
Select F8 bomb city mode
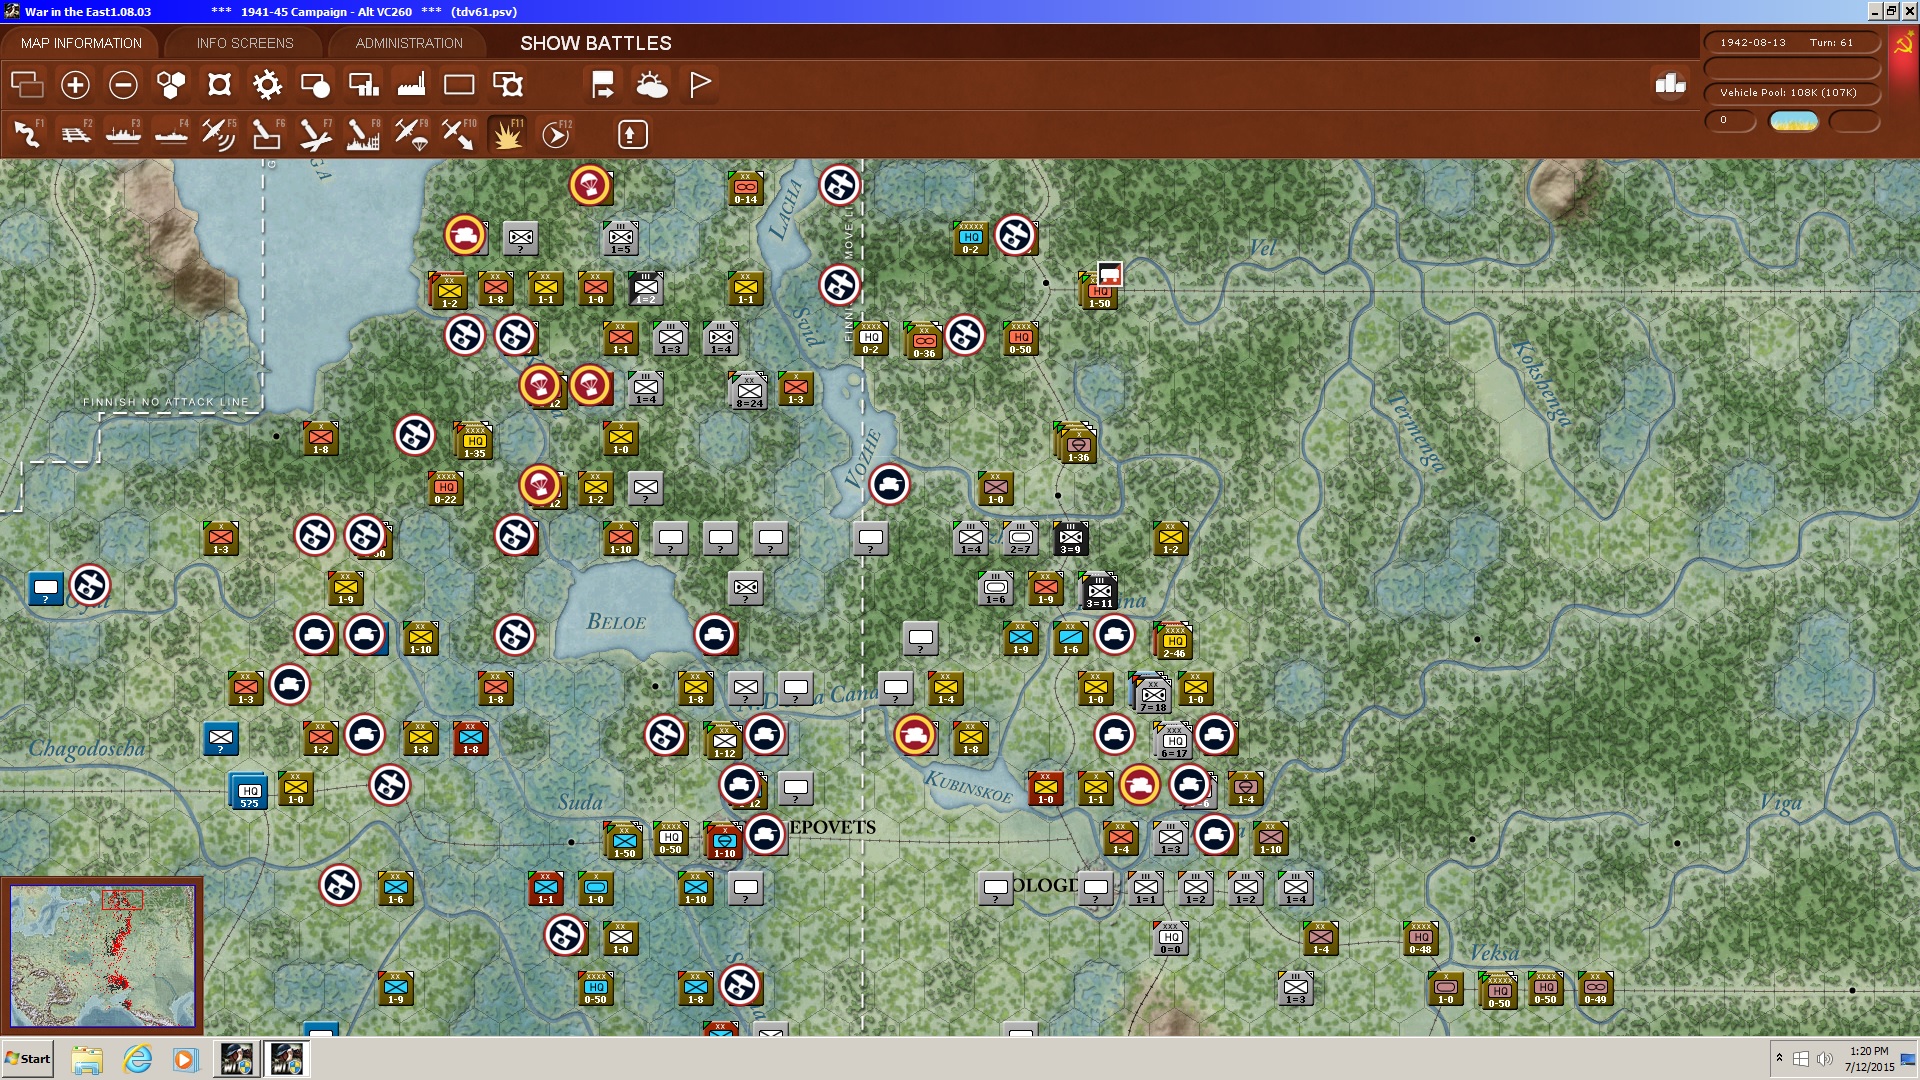363,134
